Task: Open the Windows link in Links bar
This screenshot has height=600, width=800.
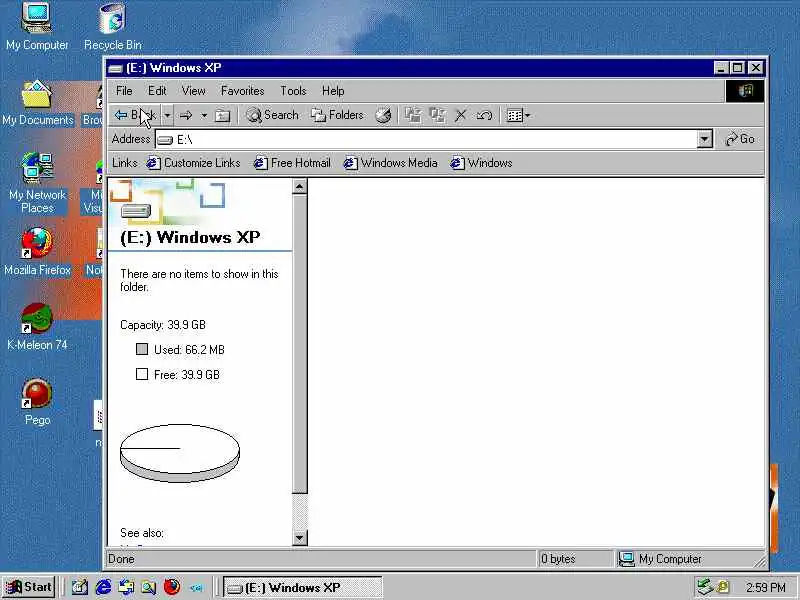Action: coord(481,163)
